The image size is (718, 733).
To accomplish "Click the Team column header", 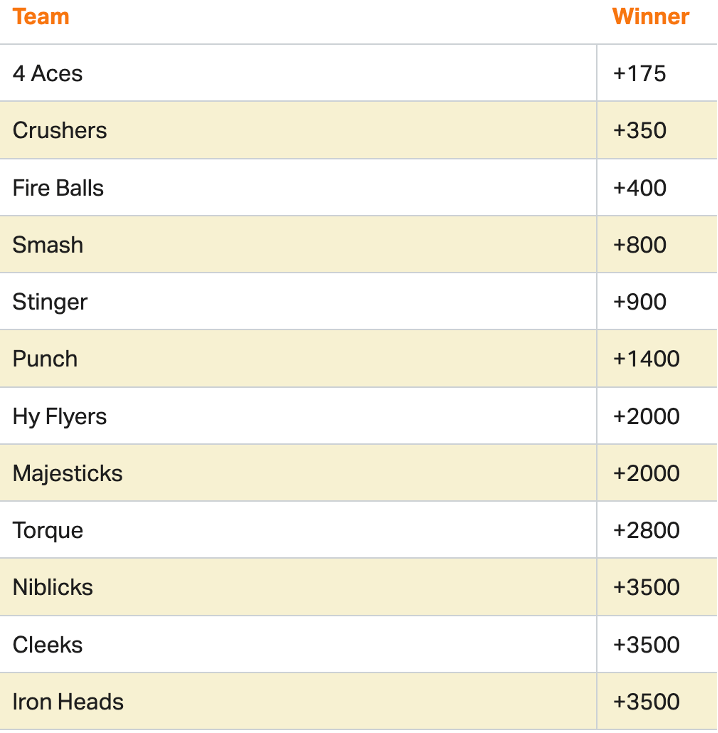I will click(x=41, y=17).
